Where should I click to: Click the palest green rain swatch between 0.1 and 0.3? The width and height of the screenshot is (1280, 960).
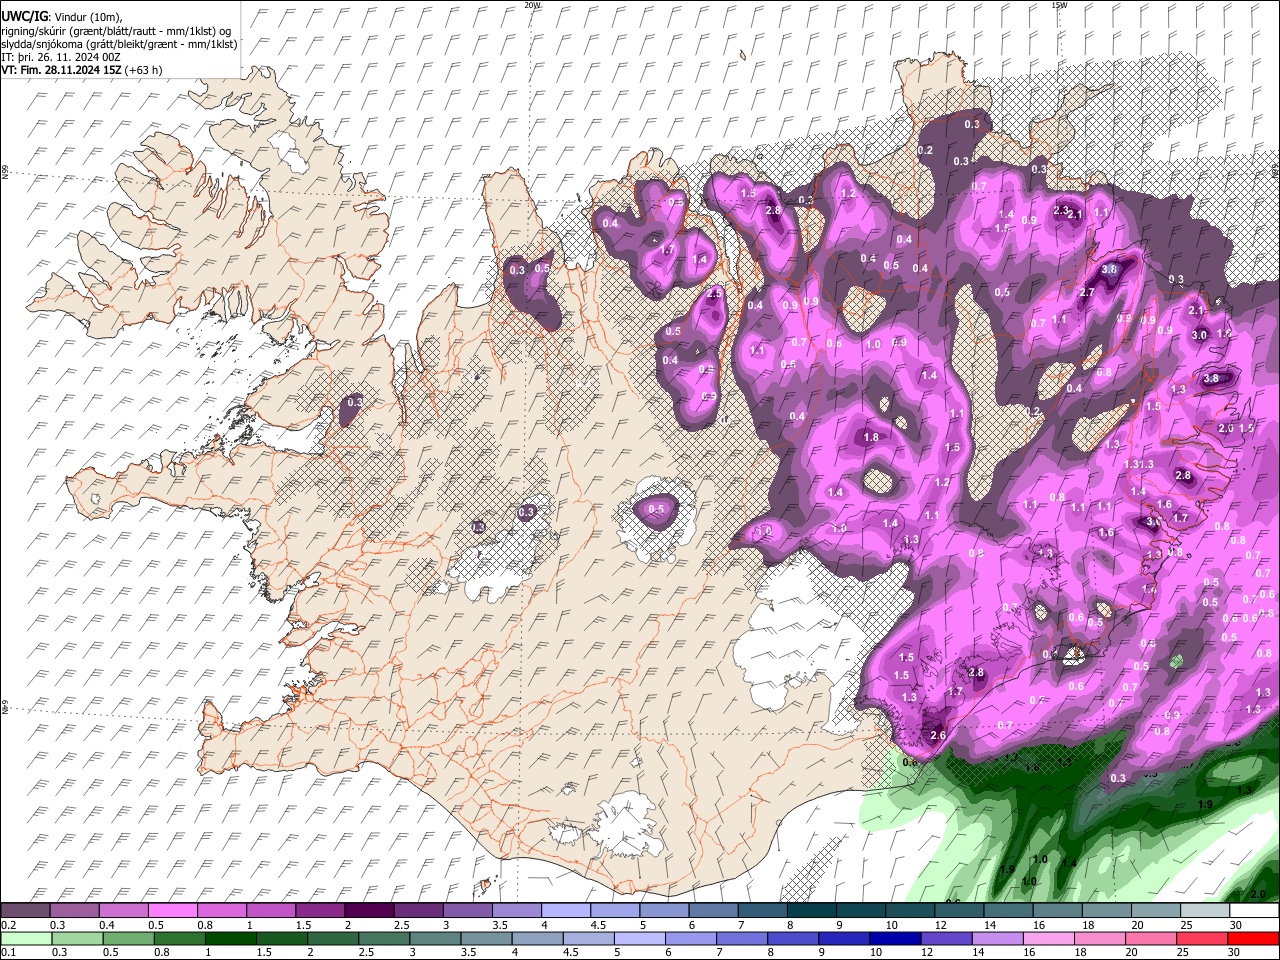(x=25, y=938)
